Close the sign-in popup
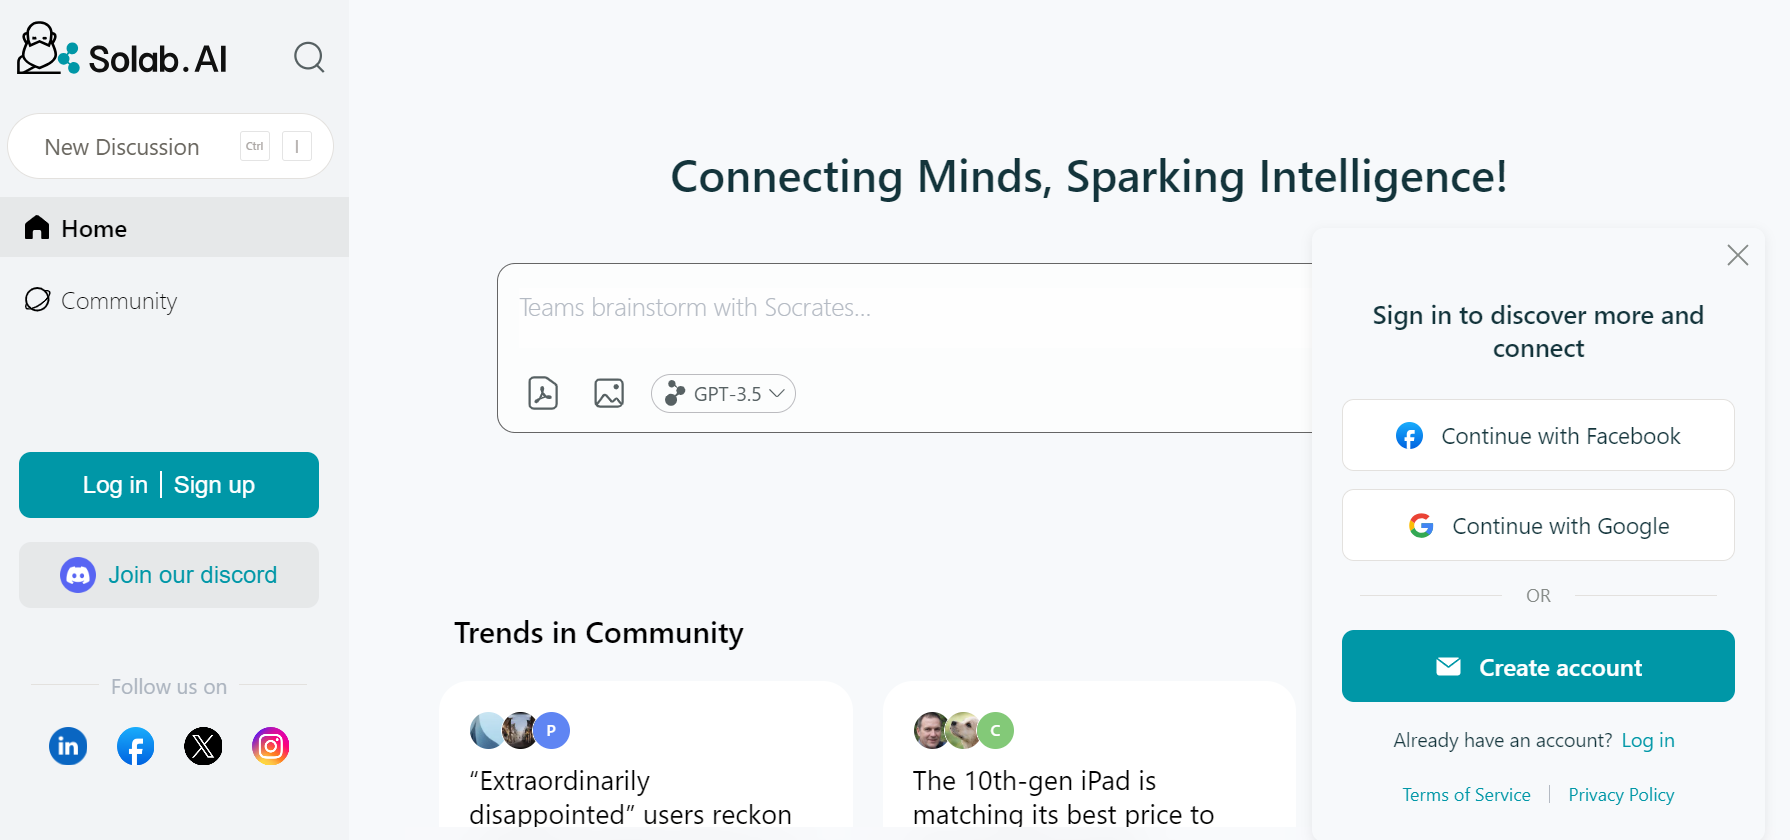The height and width of the screenshot is (840, 1790). coord(1737,255)
